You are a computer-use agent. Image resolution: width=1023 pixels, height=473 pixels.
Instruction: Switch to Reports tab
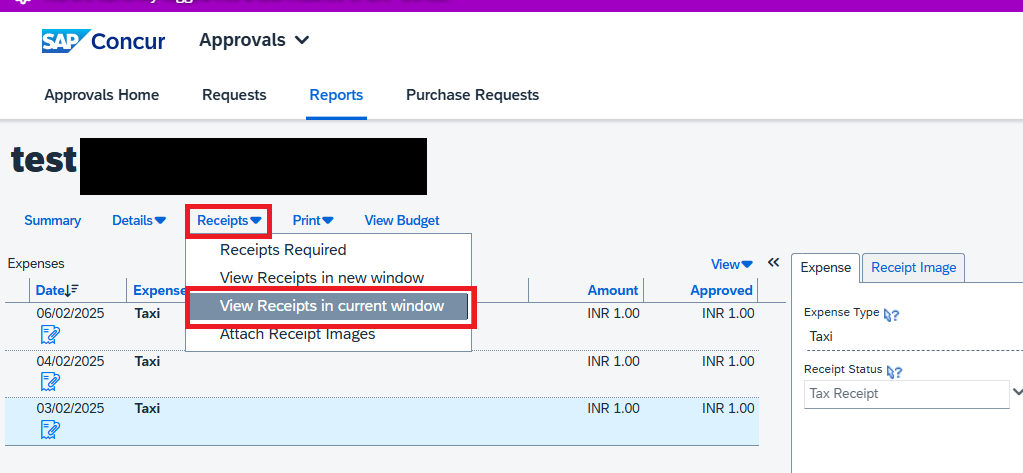coord(336,95)
